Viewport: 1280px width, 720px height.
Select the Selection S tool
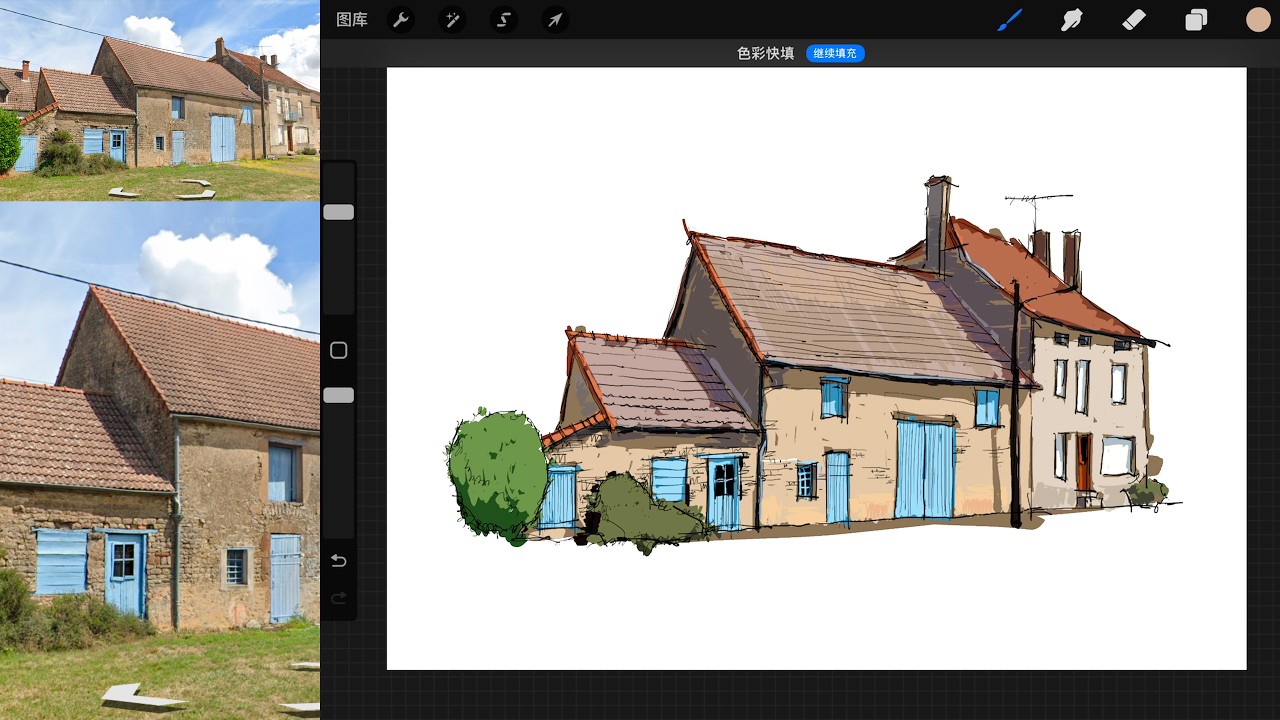[504, 20]
